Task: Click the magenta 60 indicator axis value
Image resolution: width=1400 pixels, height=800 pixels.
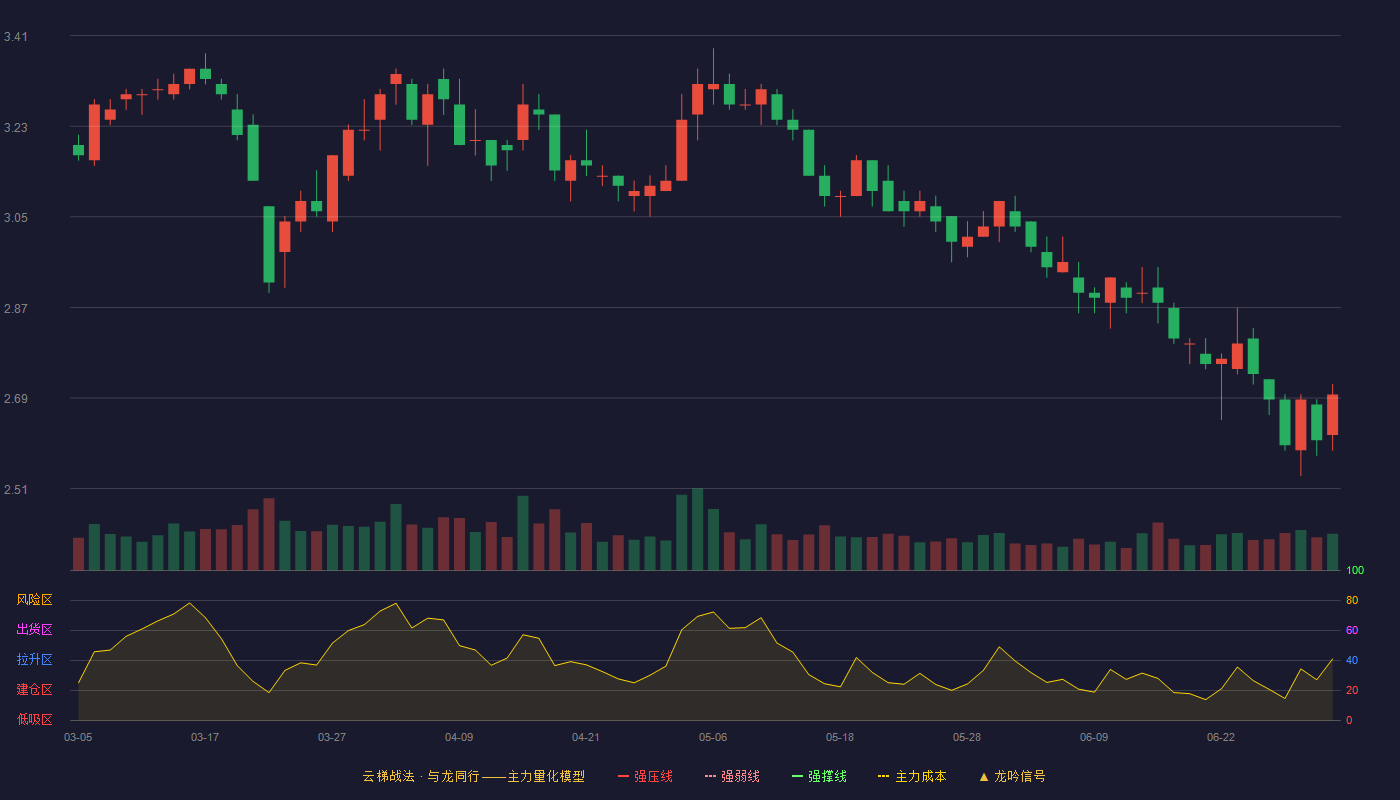Action: pyautogui.click(x=1352, y=630)
